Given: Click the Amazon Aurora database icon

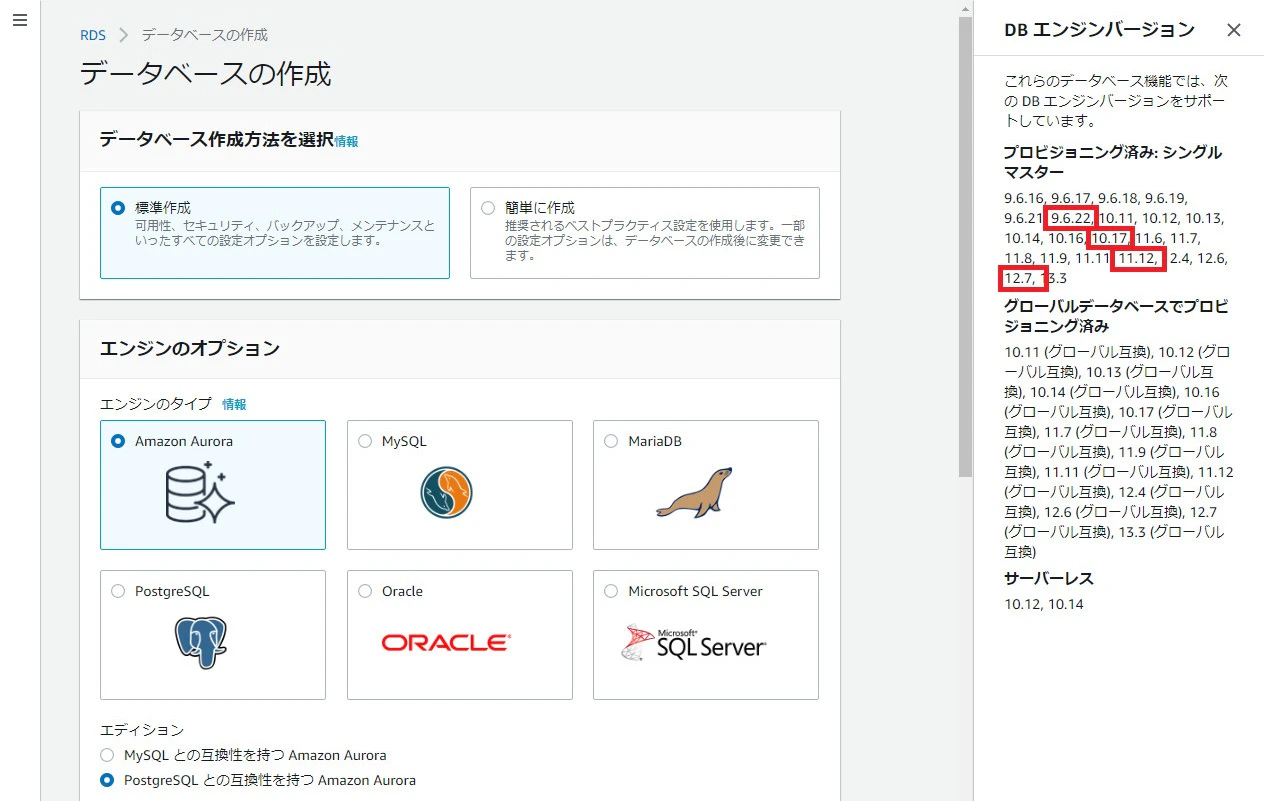Looking at the screenshot, I should click(x=200, y=493).
